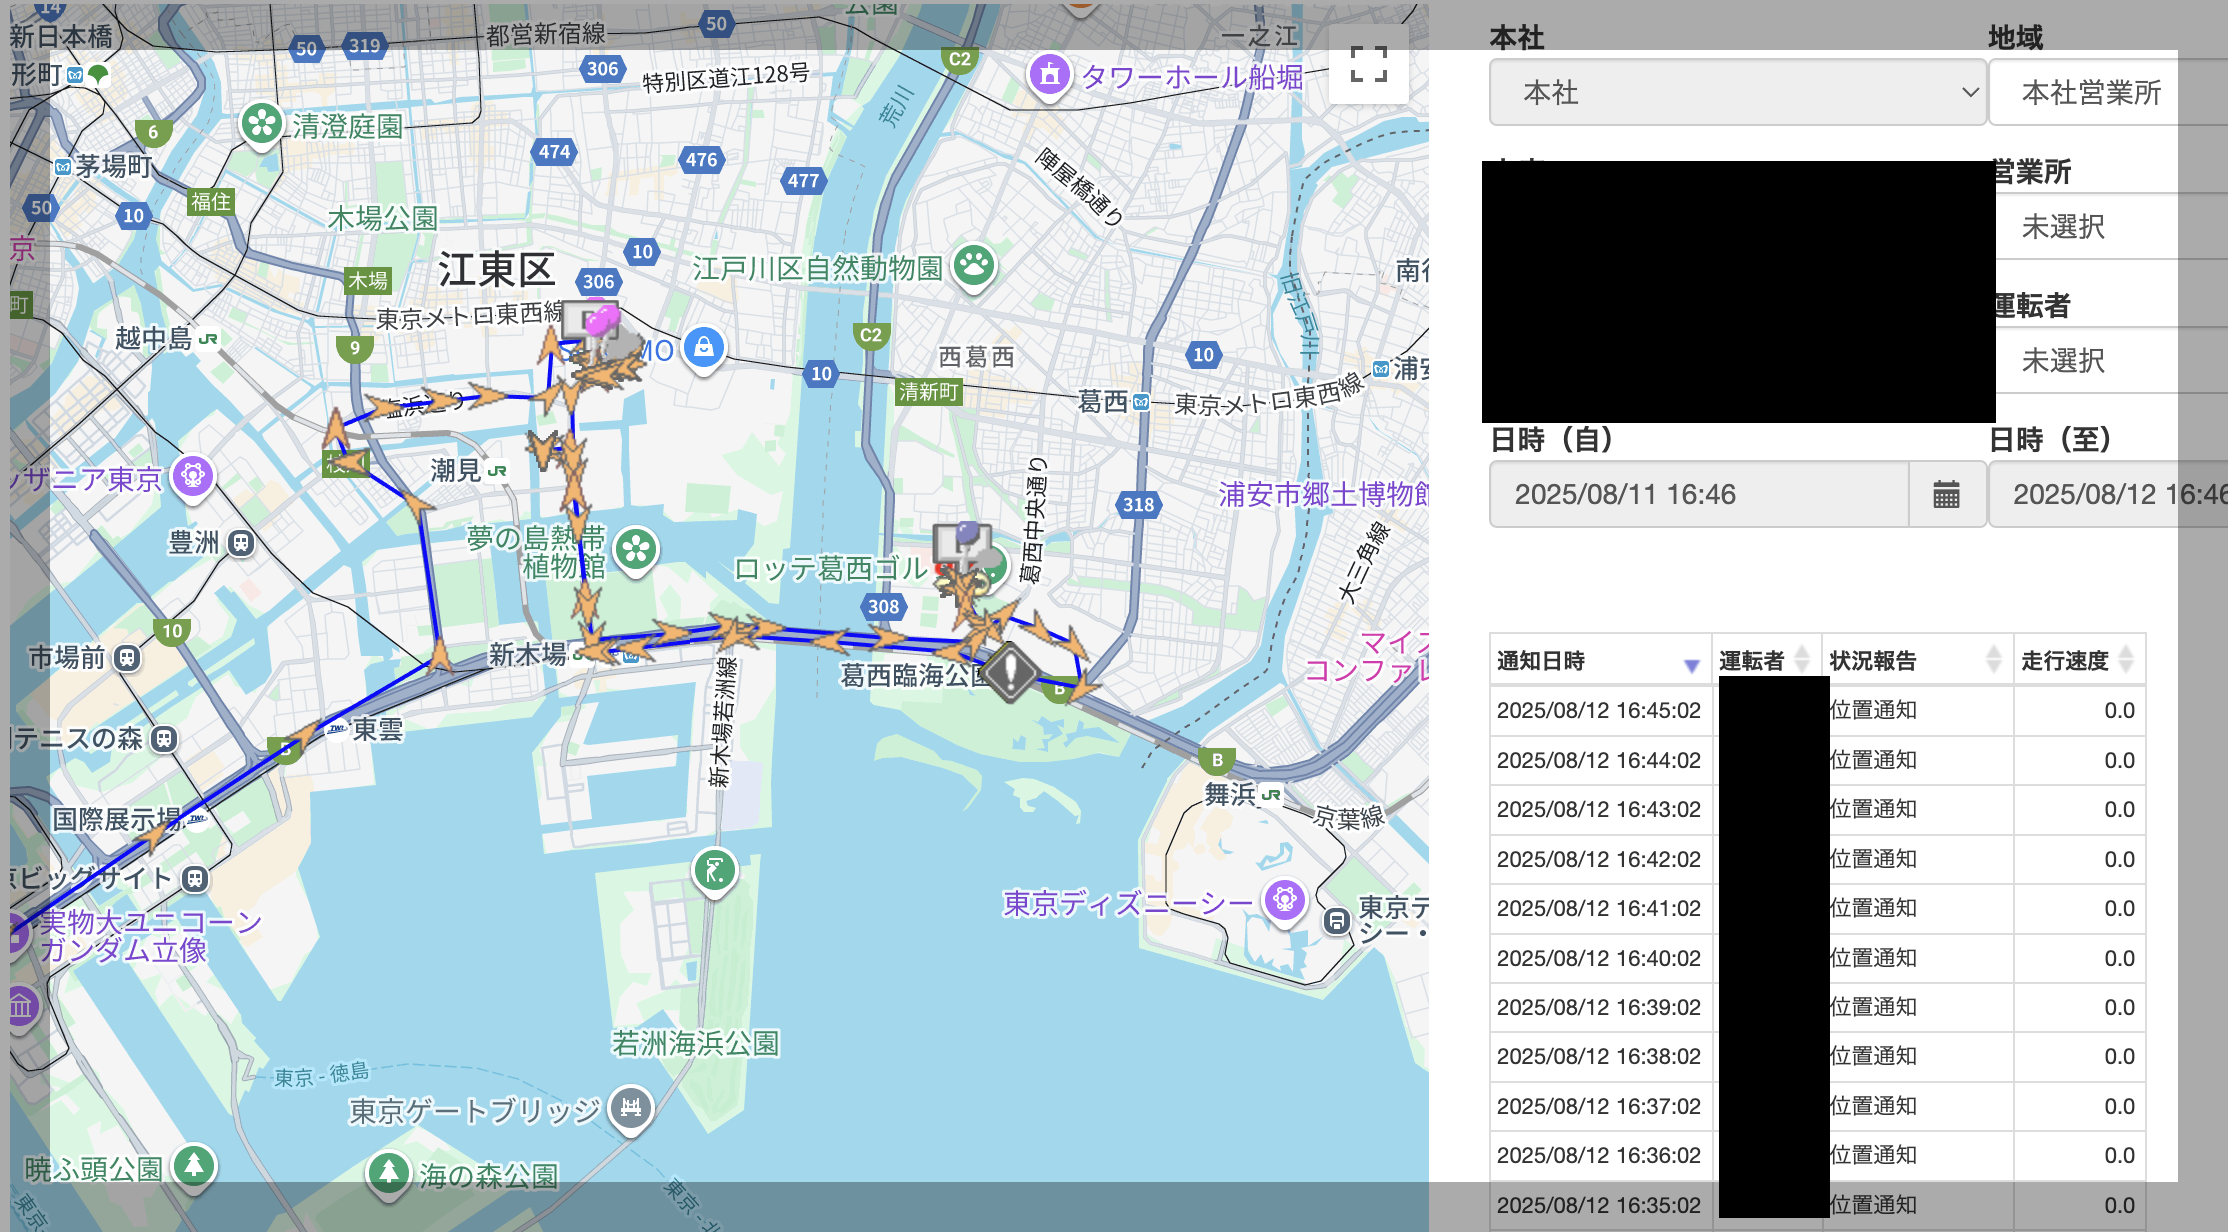This screenshot has height=1232, width=2228.
Task: Click the 東京ディズニーシー attraction marker
Action: pos(1285,901)
